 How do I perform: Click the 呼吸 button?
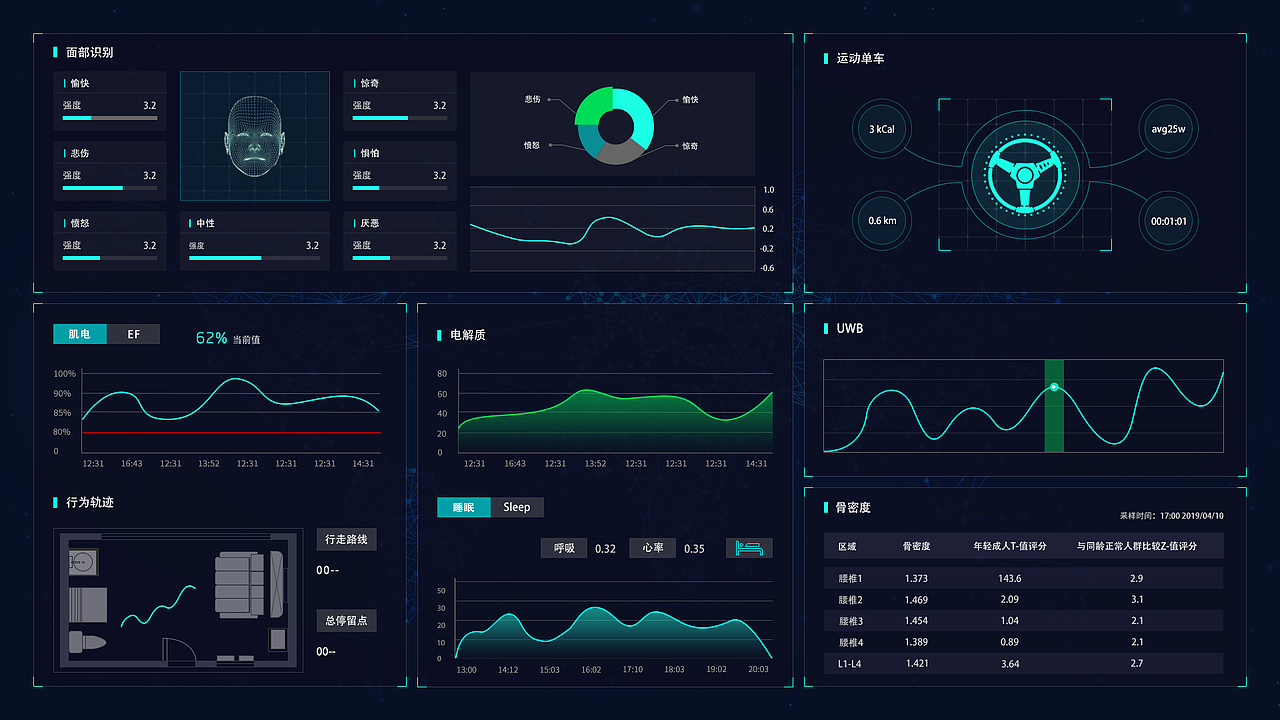click(564, 548)
